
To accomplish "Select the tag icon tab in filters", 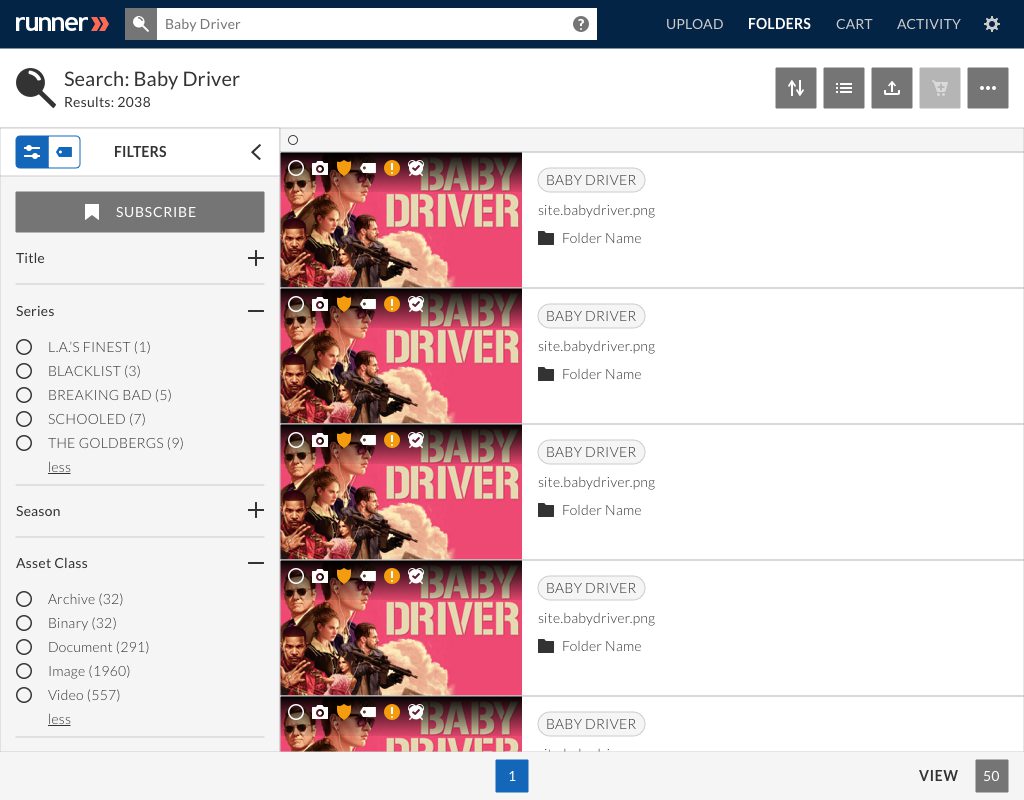I will click(65, 152).
